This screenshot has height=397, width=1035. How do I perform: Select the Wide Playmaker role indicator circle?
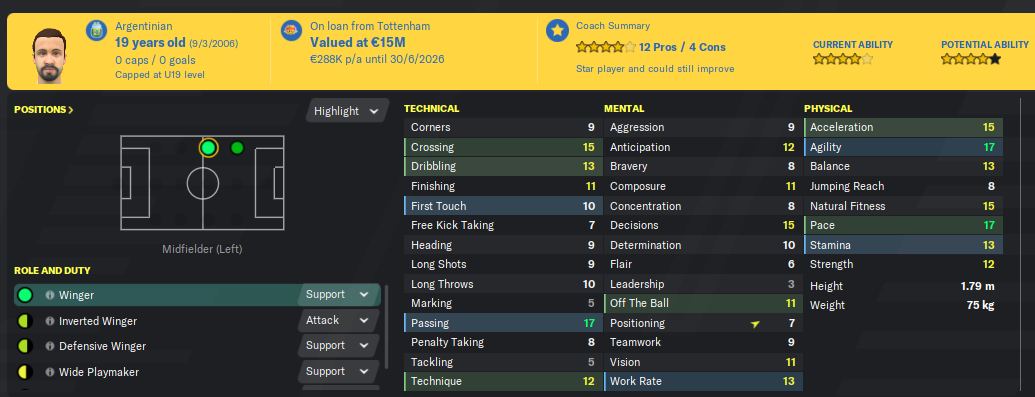click(24, 372)
